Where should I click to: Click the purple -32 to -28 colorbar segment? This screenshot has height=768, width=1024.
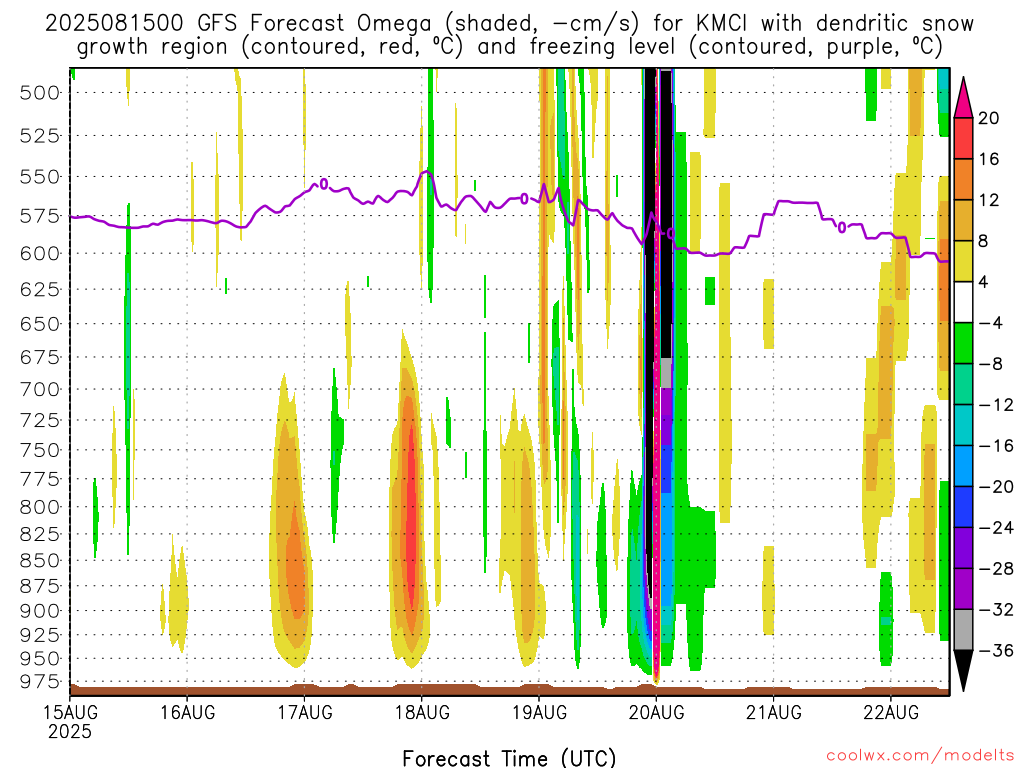pos(963,588)
